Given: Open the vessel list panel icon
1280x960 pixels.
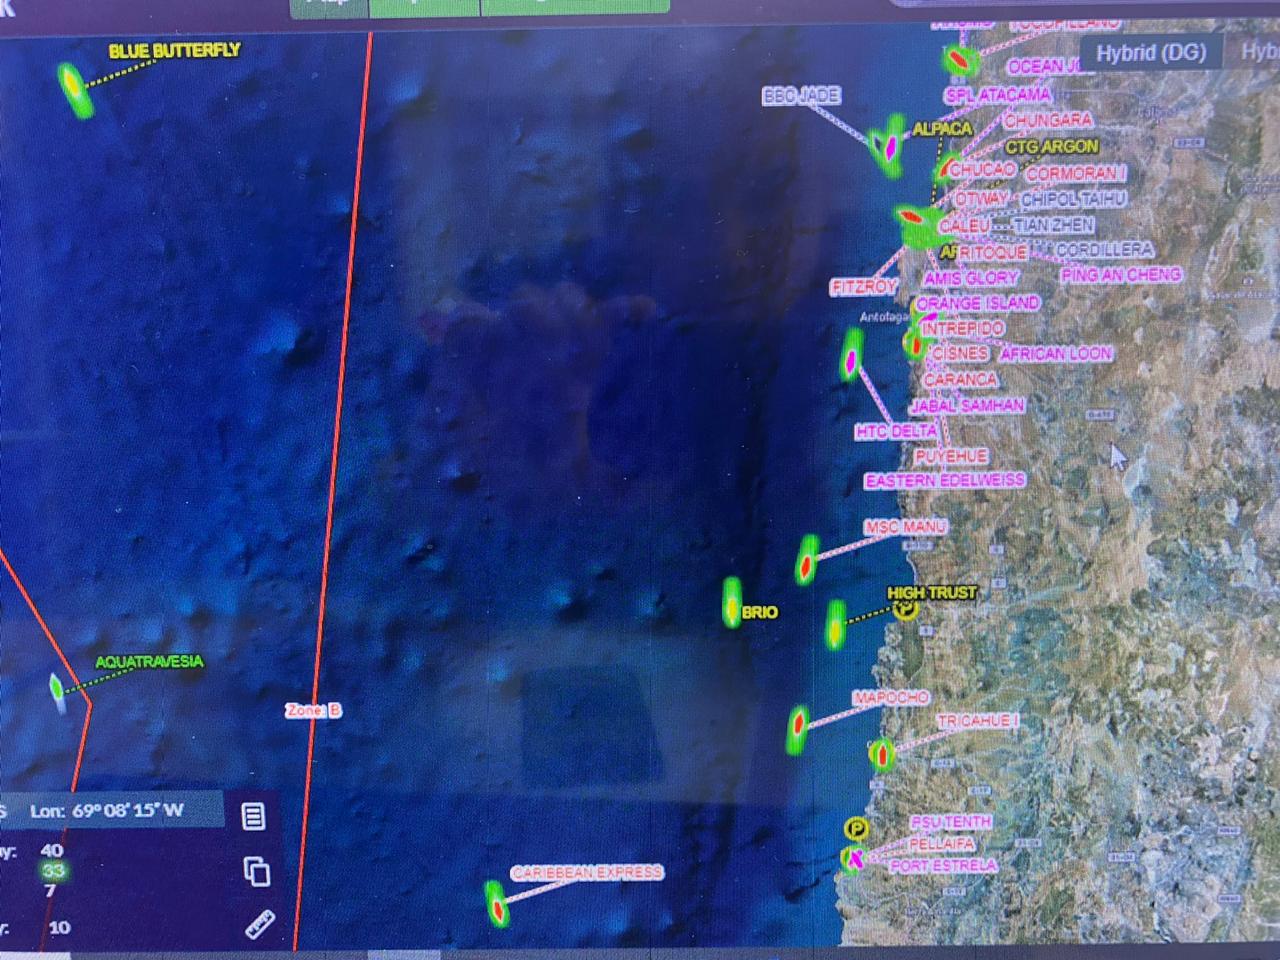Looking at the screenshot, I should pyautogui.click(x=252, y=818).
